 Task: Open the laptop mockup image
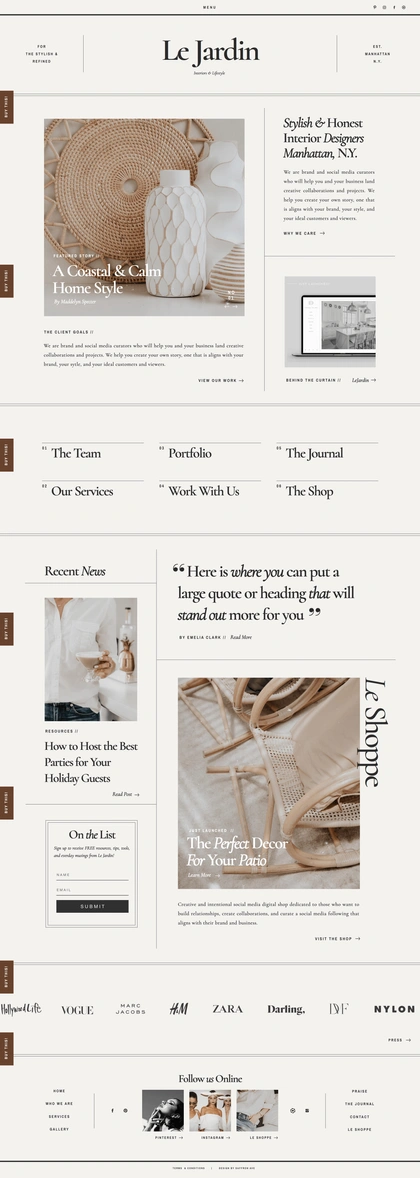(330, 321)
